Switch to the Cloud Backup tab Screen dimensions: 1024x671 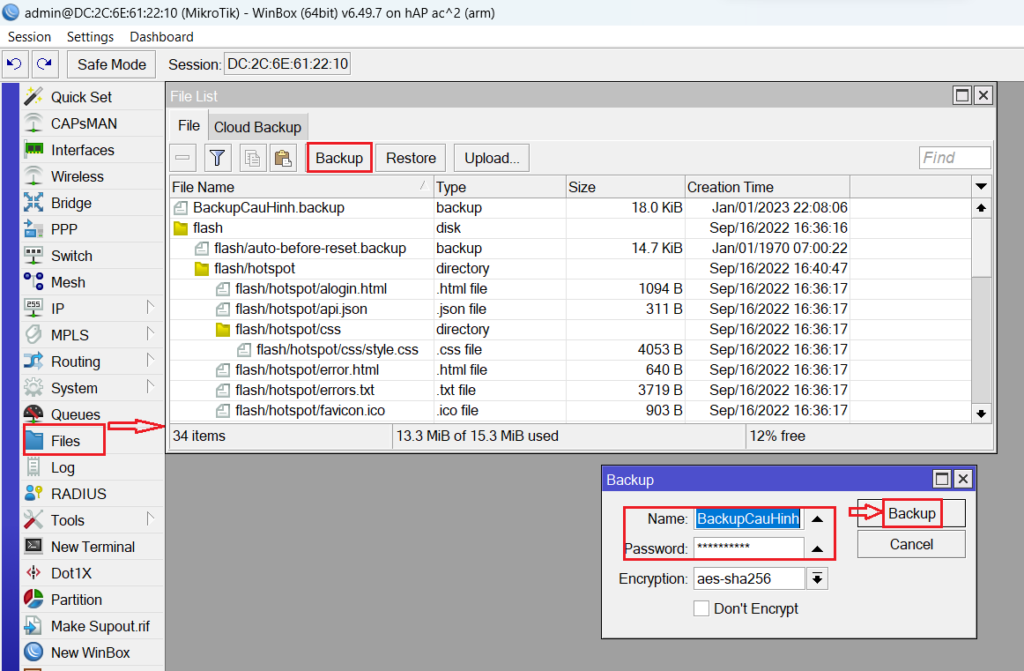tap(257, 127)
